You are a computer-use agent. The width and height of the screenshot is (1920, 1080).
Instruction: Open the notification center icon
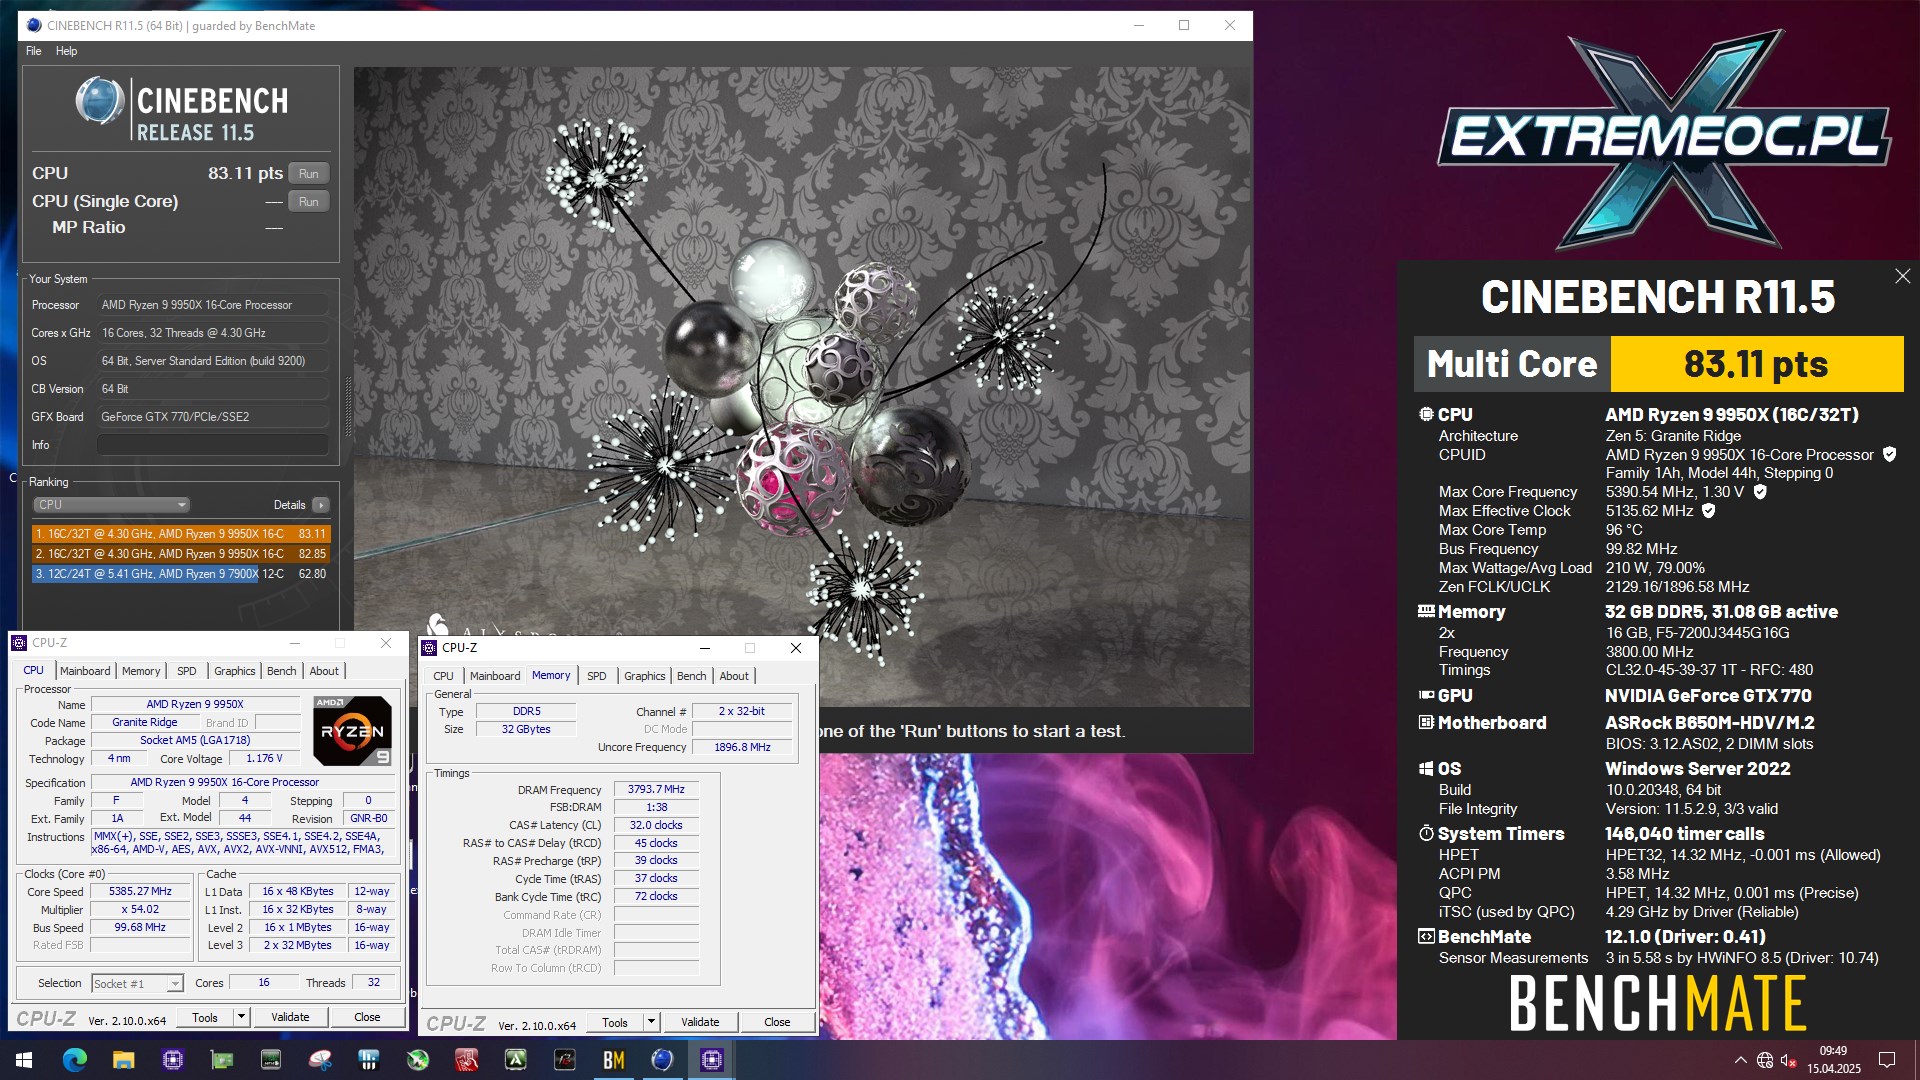pyautogui.click(x=1887, y=1060)
